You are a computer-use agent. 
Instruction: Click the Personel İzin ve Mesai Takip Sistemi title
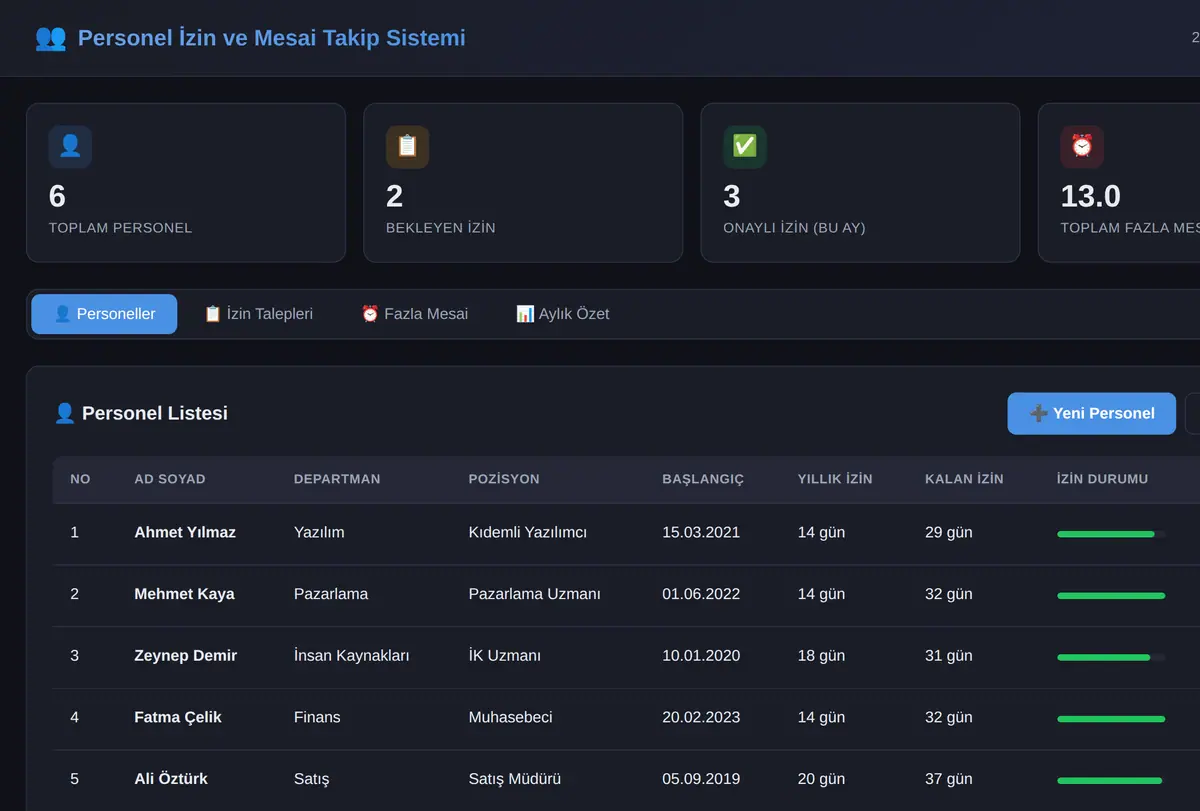[x=272, y=38]
